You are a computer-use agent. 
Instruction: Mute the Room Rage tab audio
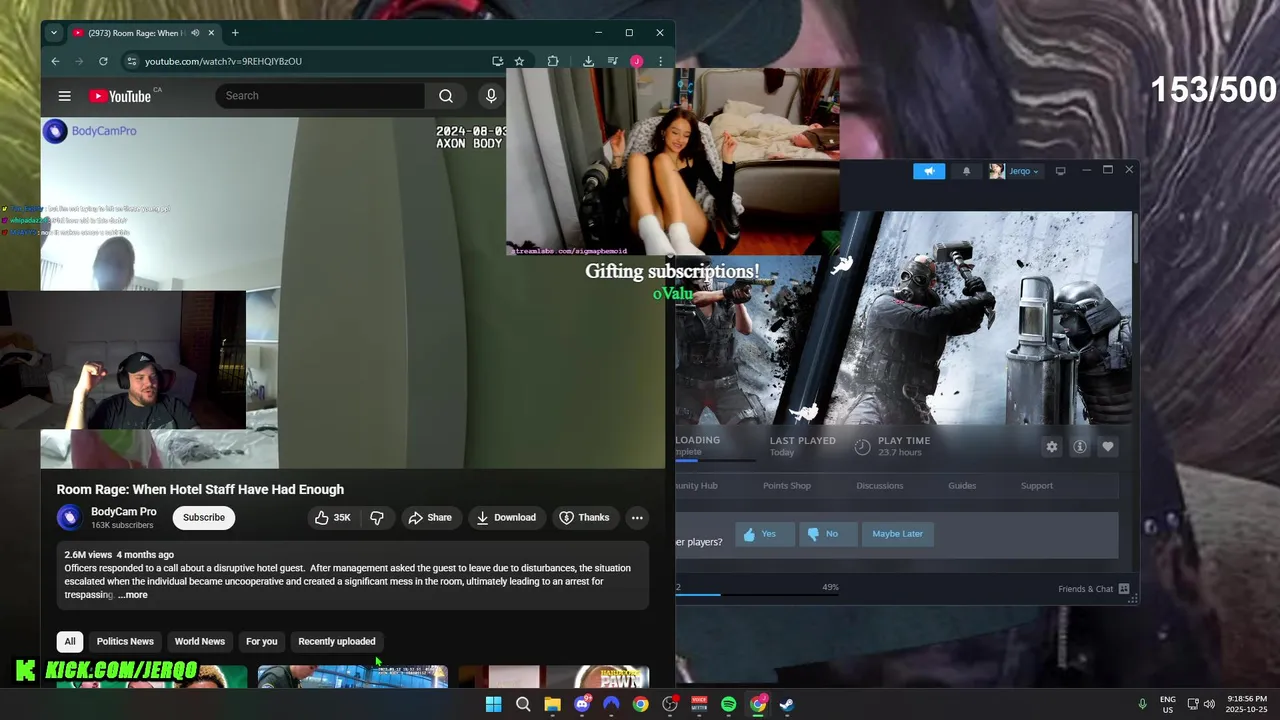195,33
